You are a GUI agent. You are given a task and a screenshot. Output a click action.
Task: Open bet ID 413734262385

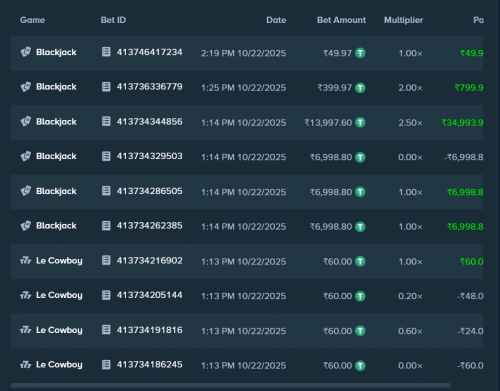[149, 226]
